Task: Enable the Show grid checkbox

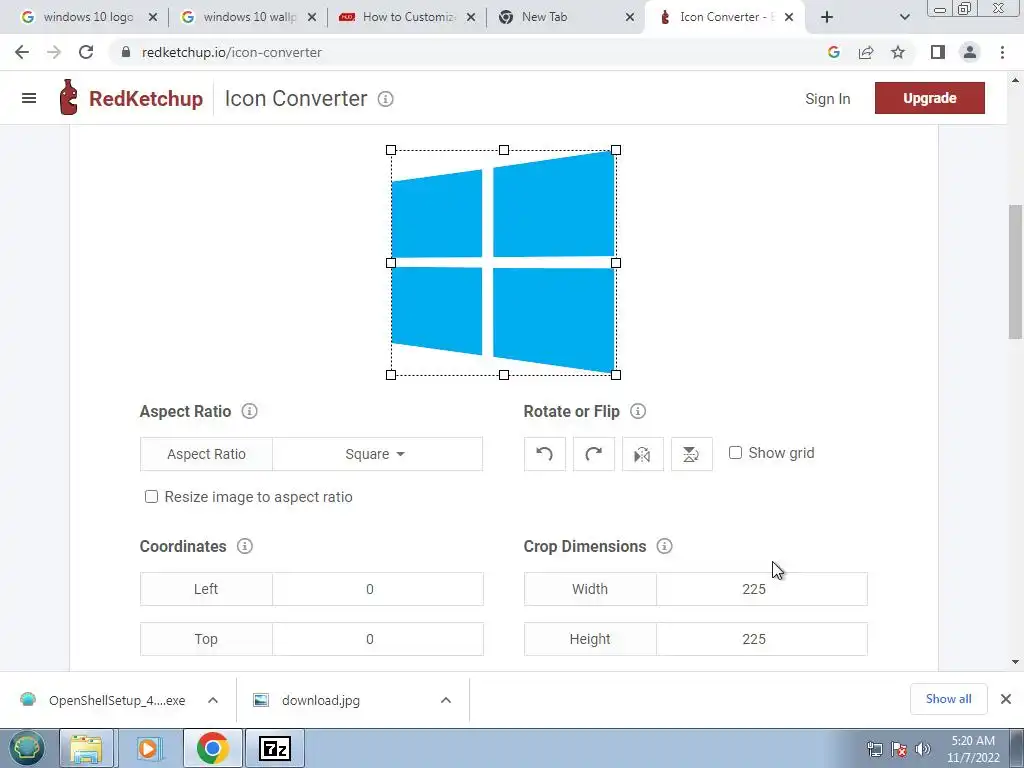Action: (735, 453)
